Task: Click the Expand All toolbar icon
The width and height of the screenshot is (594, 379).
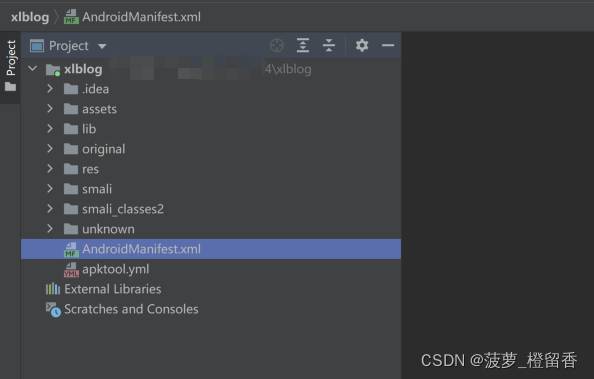Action: point(303,45)
